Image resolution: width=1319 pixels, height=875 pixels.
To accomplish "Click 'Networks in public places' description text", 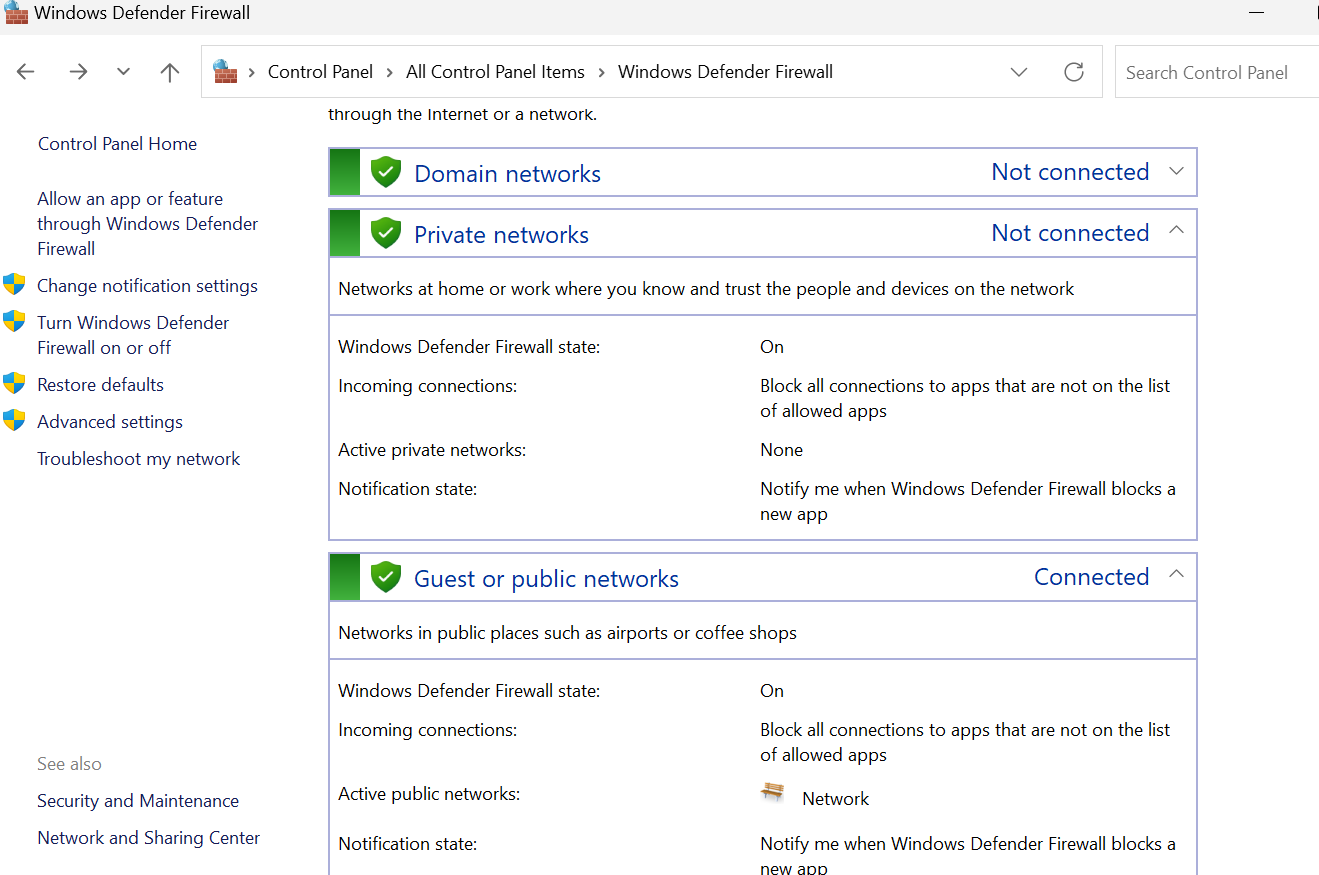I will pyautogui.click(x=567, y=633).
